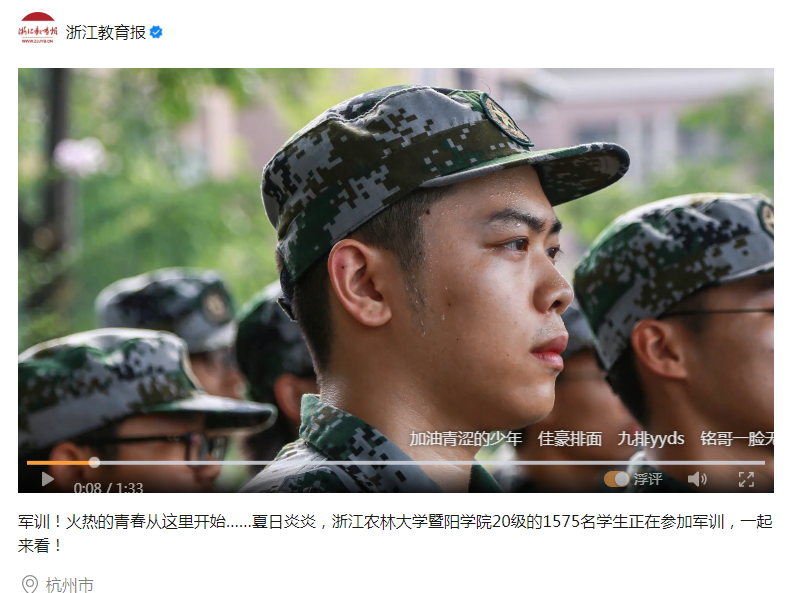
Task: Click the post caption starting with 军训！
Action: point(395,533)
